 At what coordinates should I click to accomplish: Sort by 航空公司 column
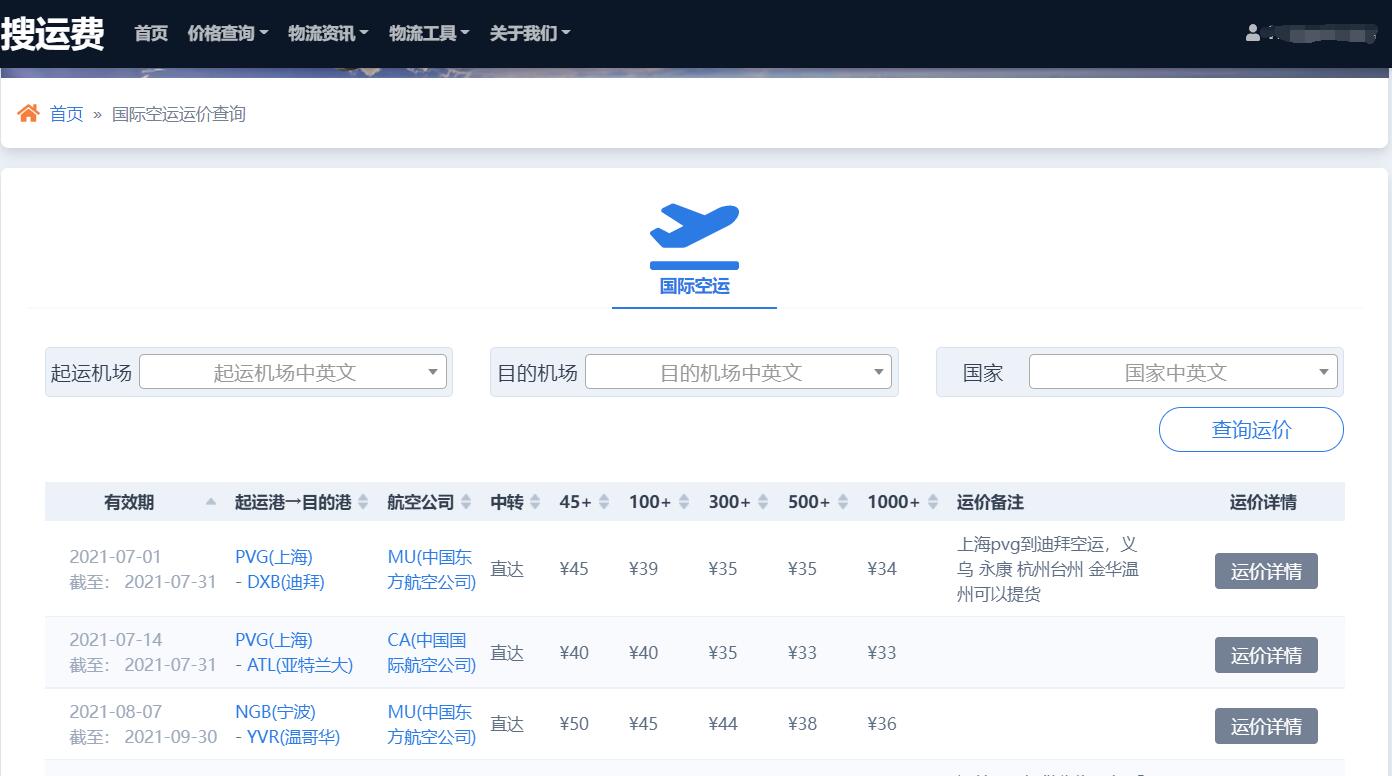[x=466, y=502]
